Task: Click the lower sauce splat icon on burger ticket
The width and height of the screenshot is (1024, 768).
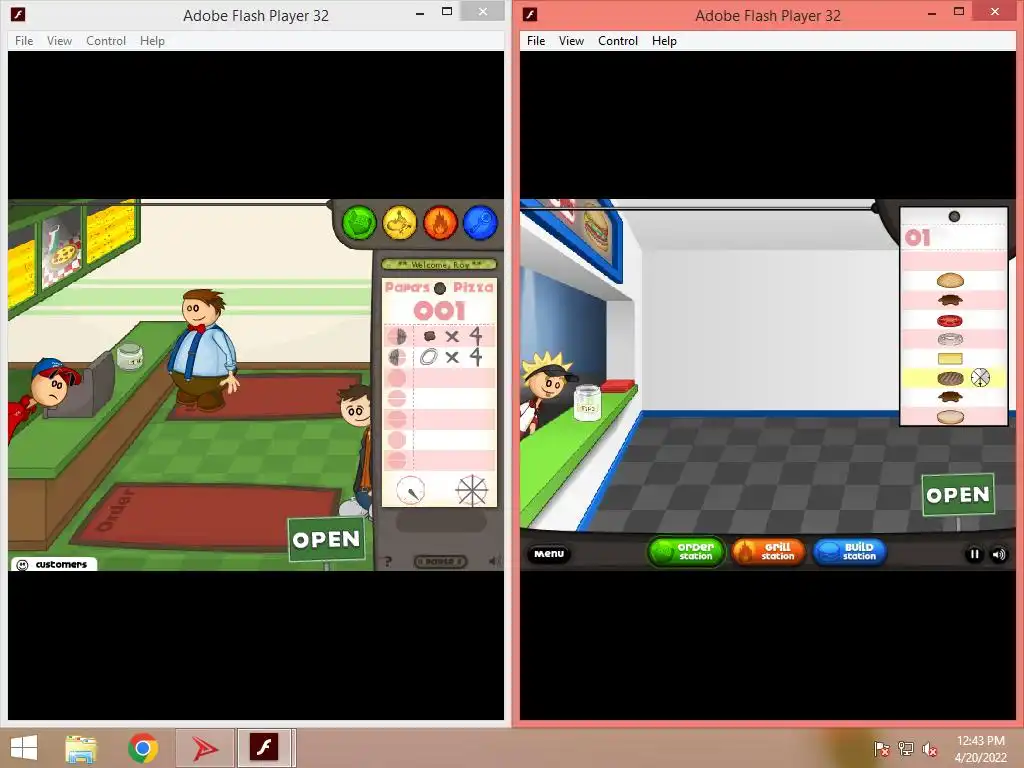Action: 950,396
